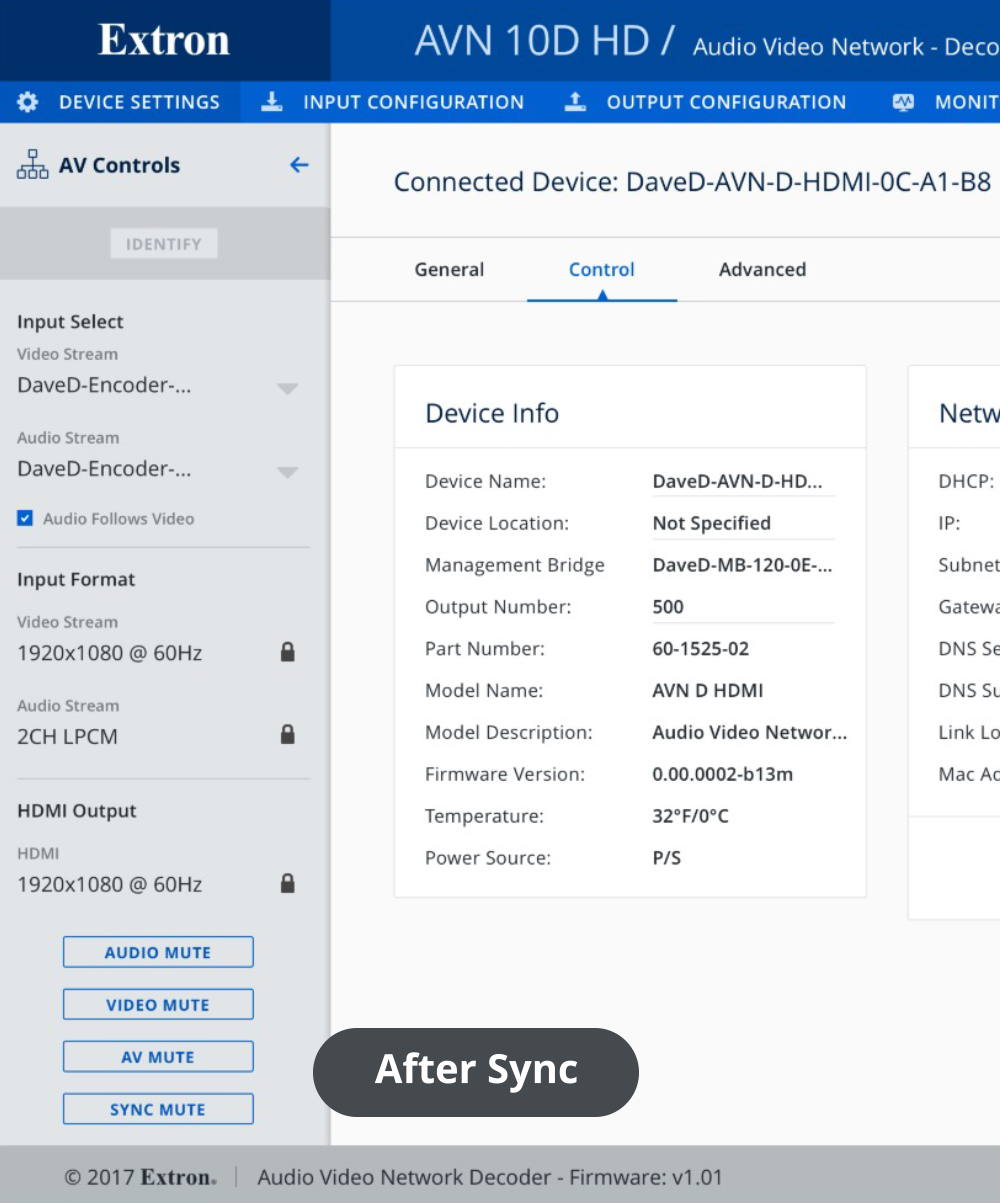
Task: Toggle Sync Mute on the device
Action: [x=157, y=1108]
